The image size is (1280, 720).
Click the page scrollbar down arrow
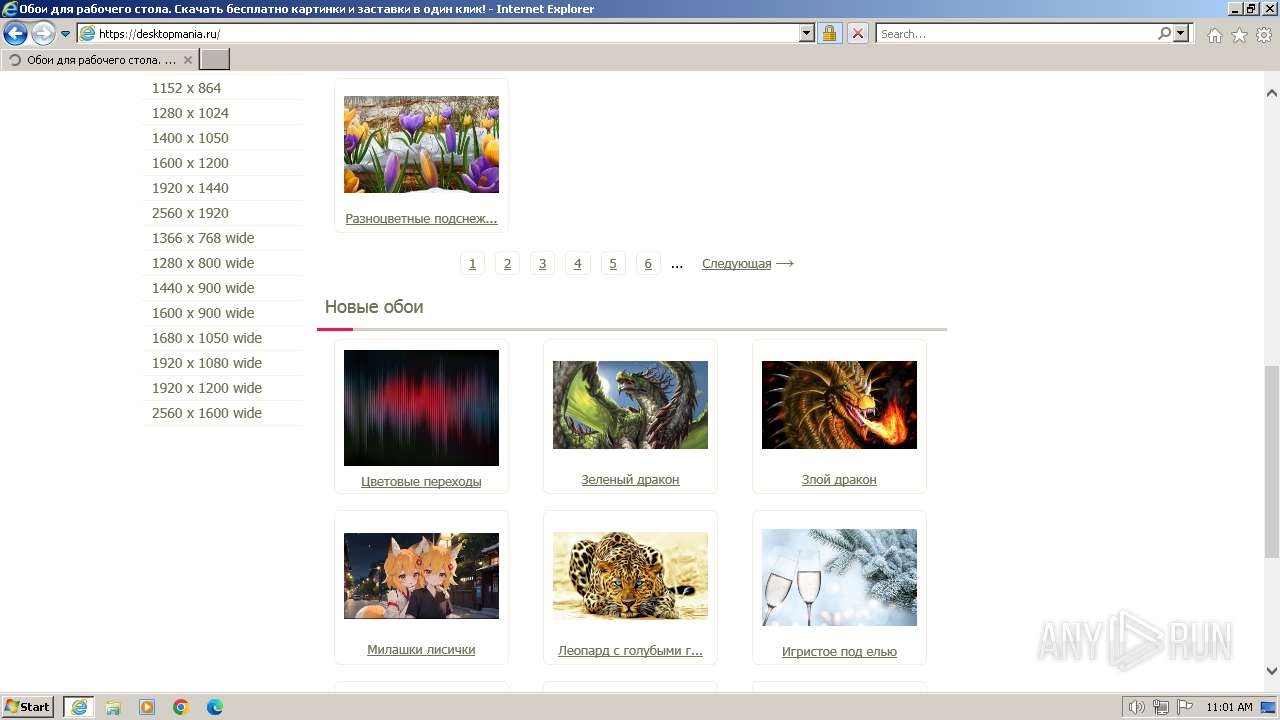(1272, 671)
